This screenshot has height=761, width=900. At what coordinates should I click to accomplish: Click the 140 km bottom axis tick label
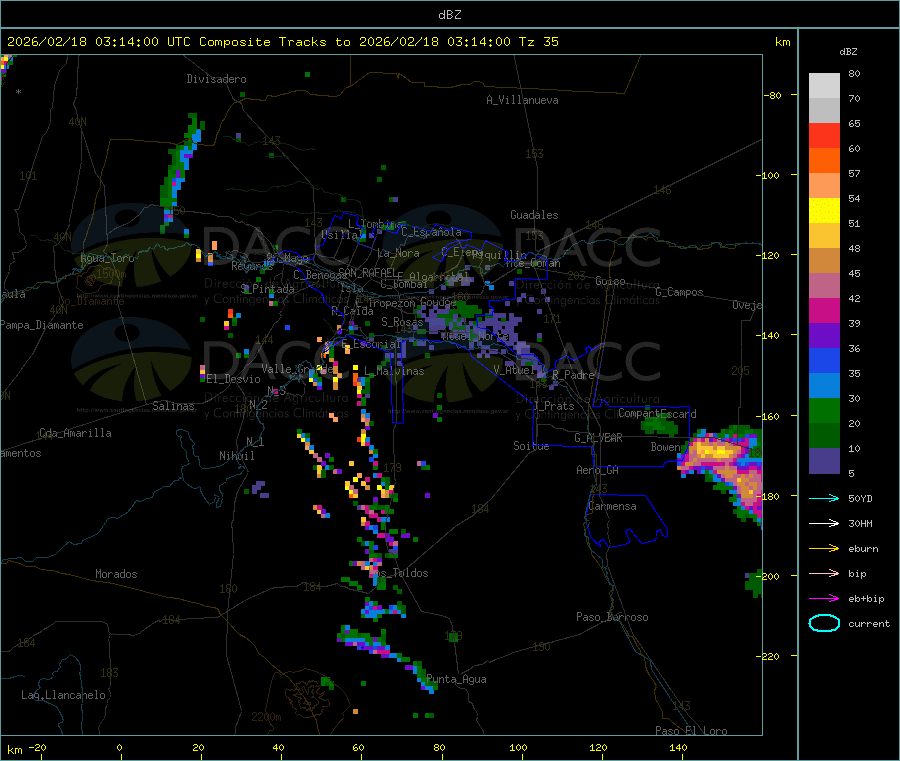(678, 747)
